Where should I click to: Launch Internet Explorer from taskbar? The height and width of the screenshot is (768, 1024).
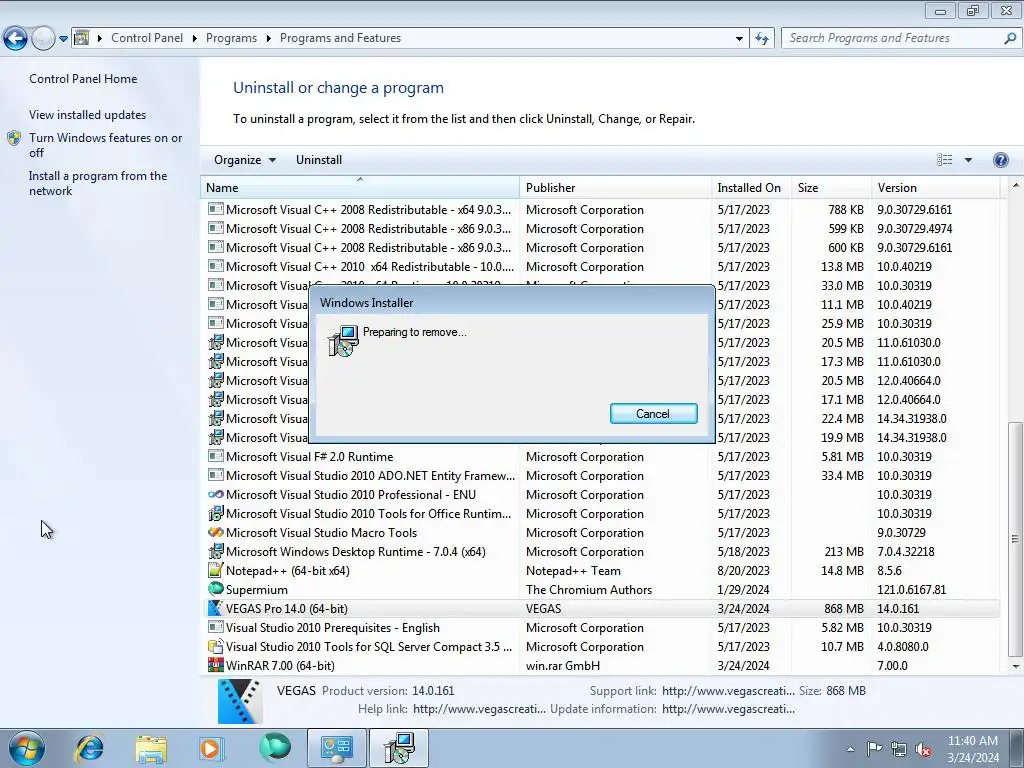coord(89,748)
